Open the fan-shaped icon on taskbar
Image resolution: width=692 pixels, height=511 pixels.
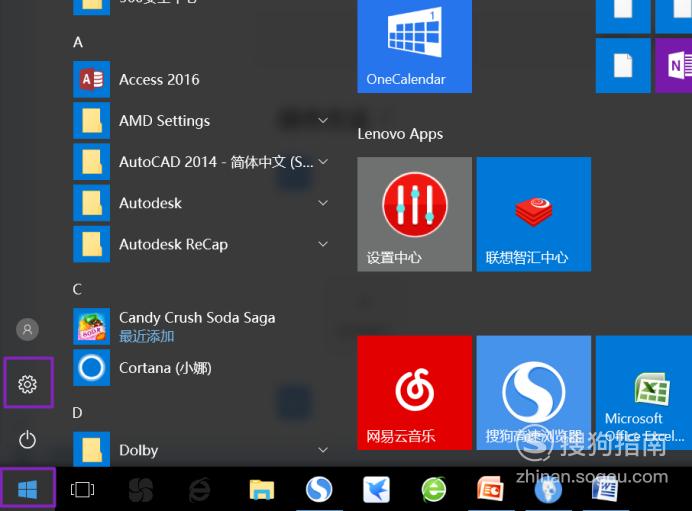point(141,489)
